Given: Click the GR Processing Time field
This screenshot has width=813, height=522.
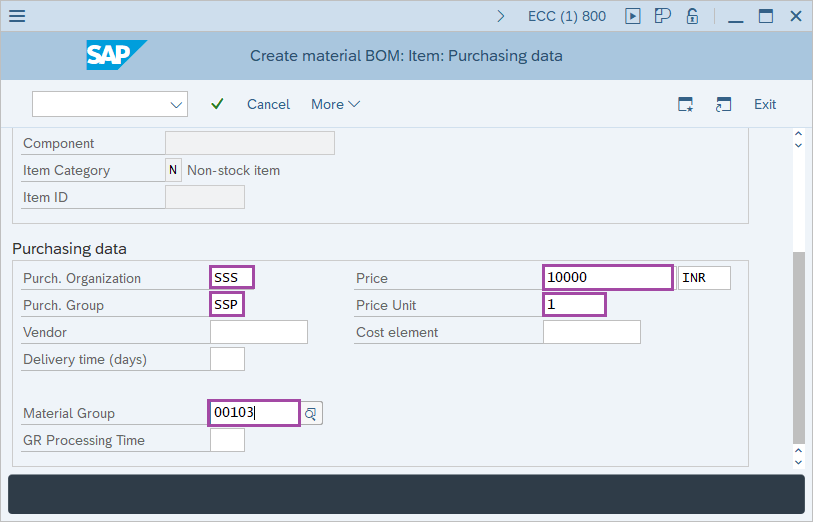Looking at the screenshot, I should click(x=227, y=440).
